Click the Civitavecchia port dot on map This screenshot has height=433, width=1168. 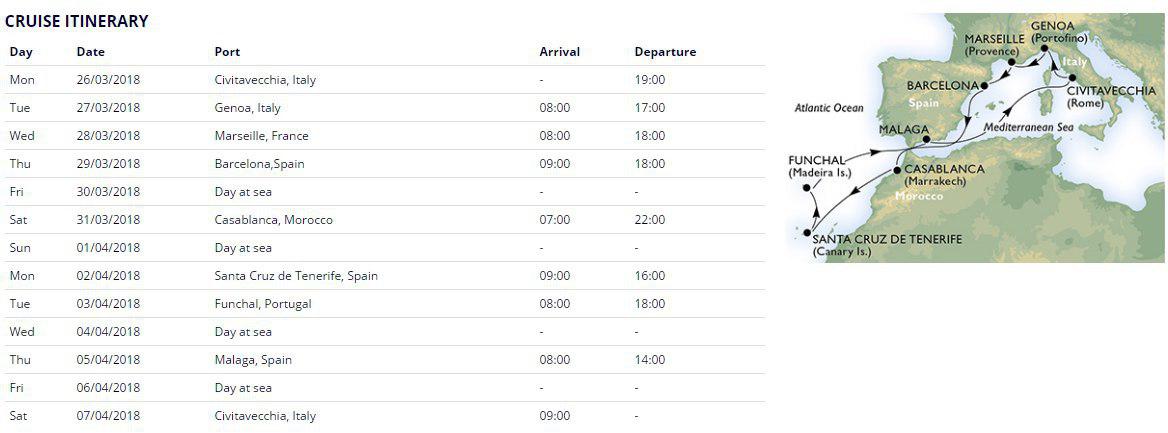[x=1071, y=77]
